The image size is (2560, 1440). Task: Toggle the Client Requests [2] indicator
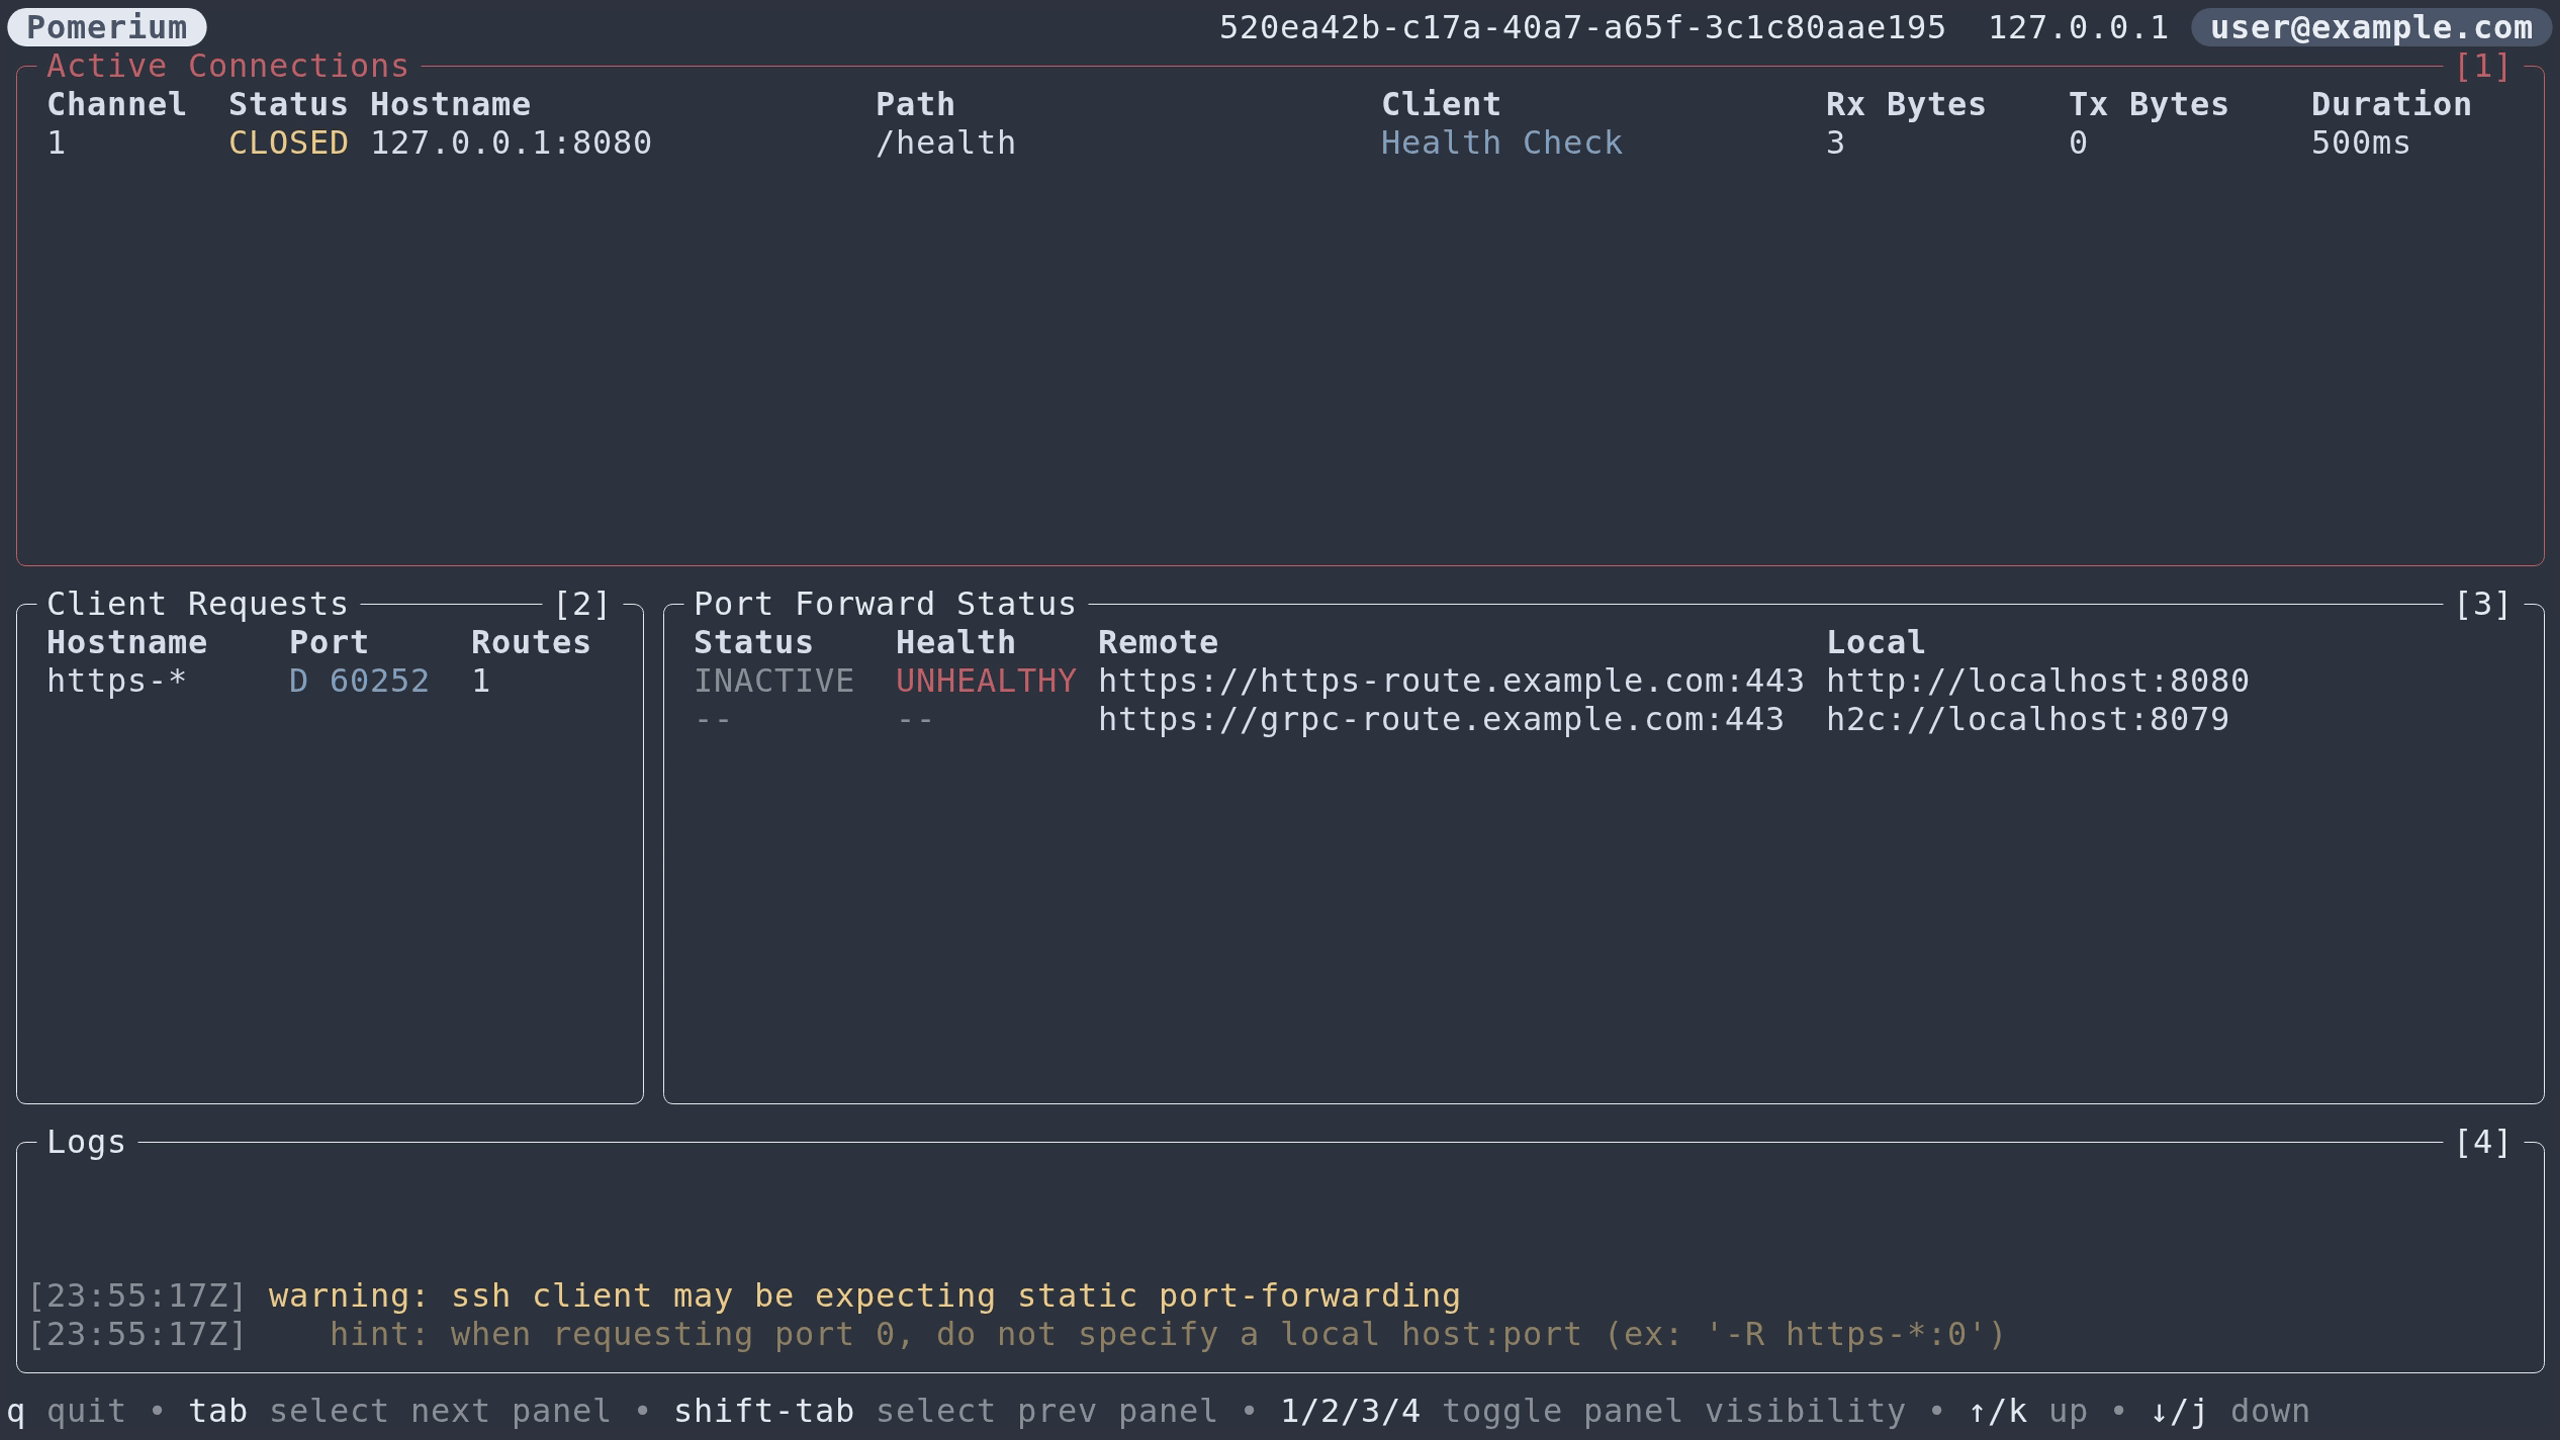(581, 604)
